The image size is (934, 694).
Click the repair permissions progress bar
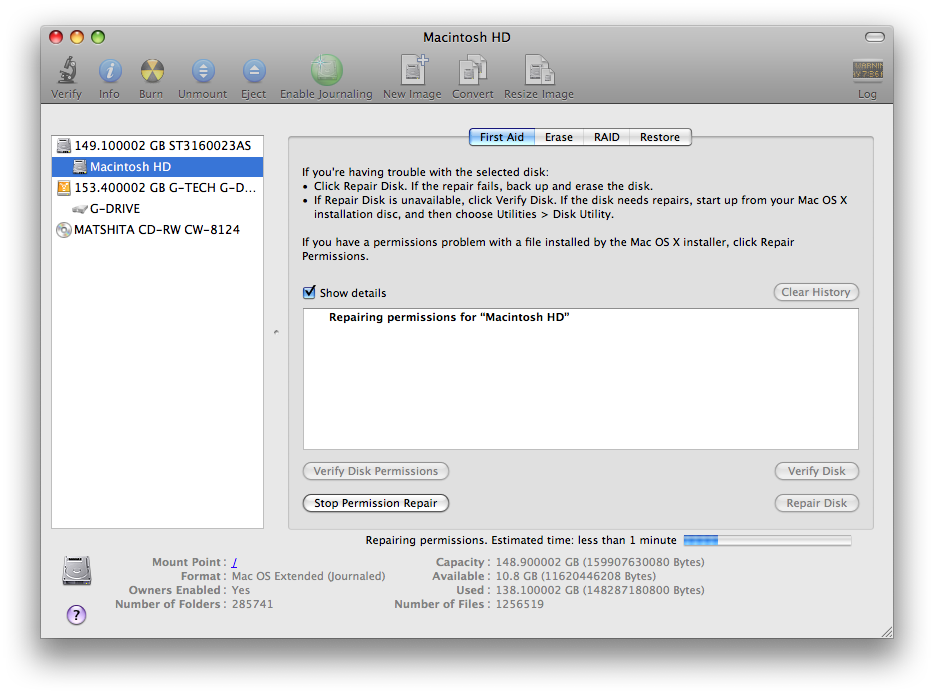(768, 540)
